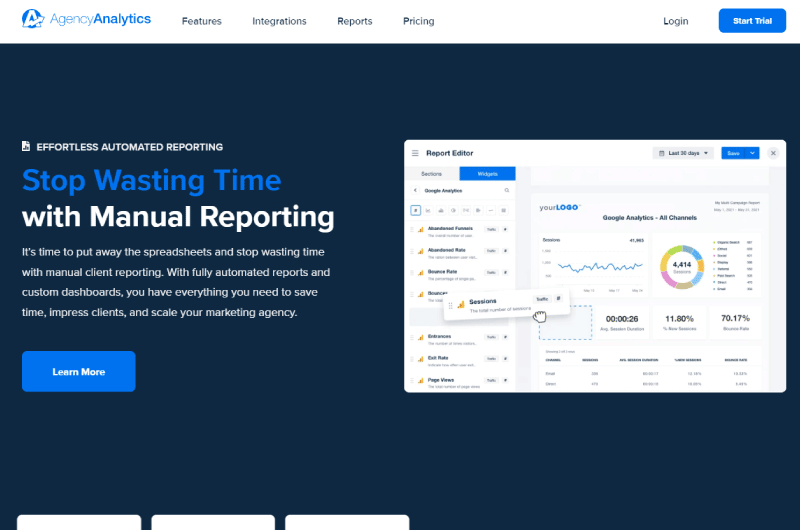Close the Report Editor with the X
The width and height of the screenshot is (800, 530).
773,153
